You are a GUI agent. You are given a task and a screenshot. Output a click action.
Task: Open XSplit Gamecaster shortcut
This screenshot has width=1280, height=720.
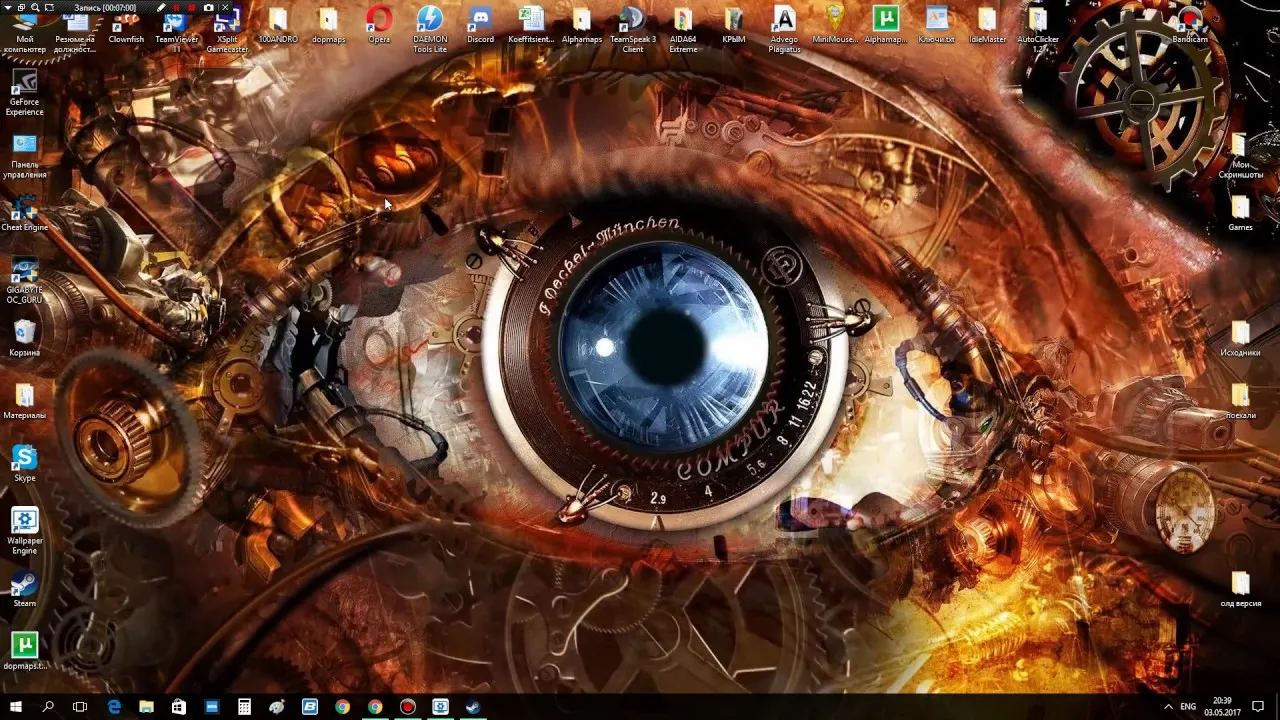pyautogui.click(x=227, y=30)
